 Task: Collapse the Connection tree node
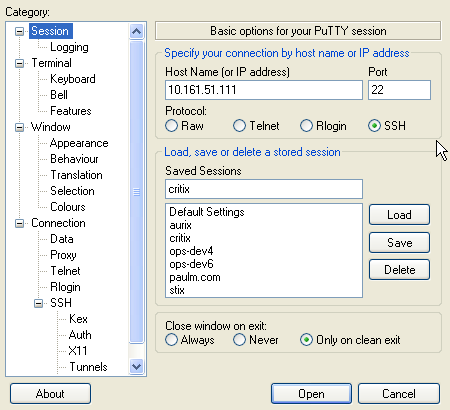20,223
